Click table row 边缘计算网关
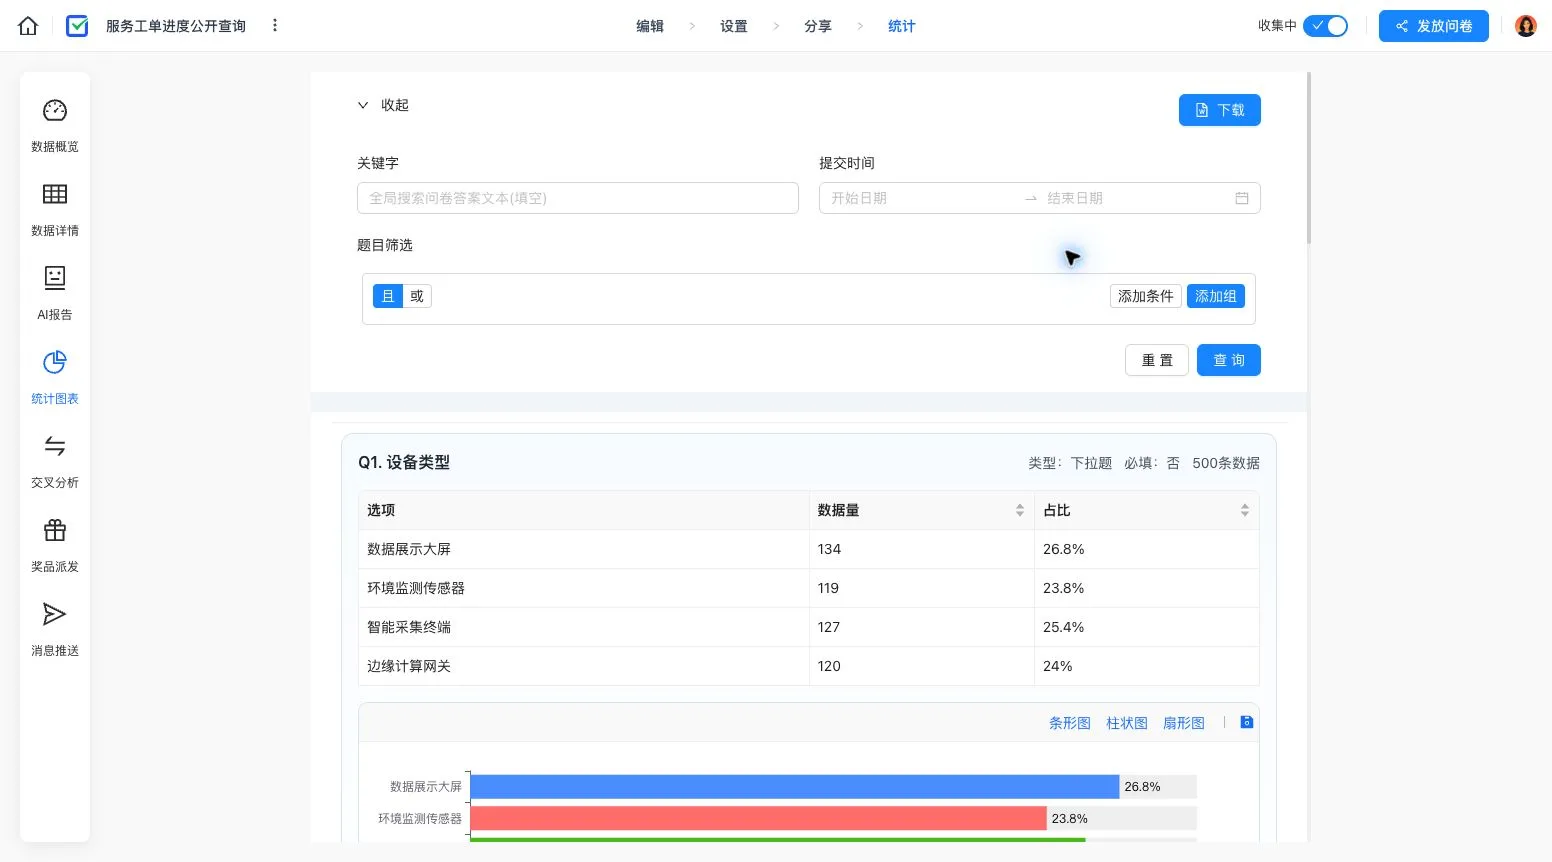Viewport: 1552px width, 862px height. pos(808,666)
